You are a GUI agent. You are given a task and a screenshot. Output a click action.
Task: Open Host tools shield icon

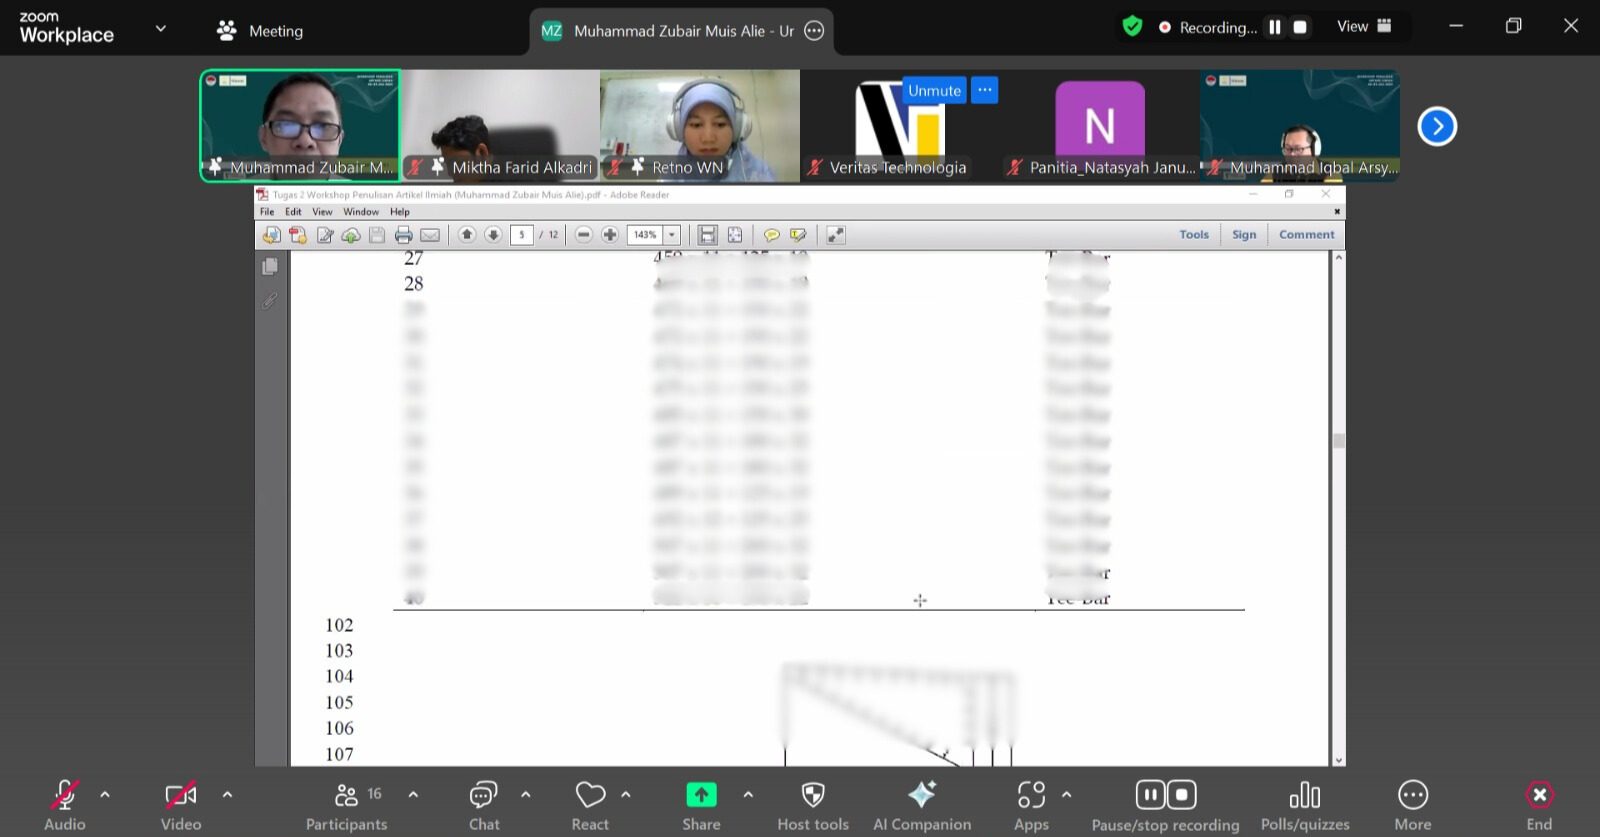point(813,795)
